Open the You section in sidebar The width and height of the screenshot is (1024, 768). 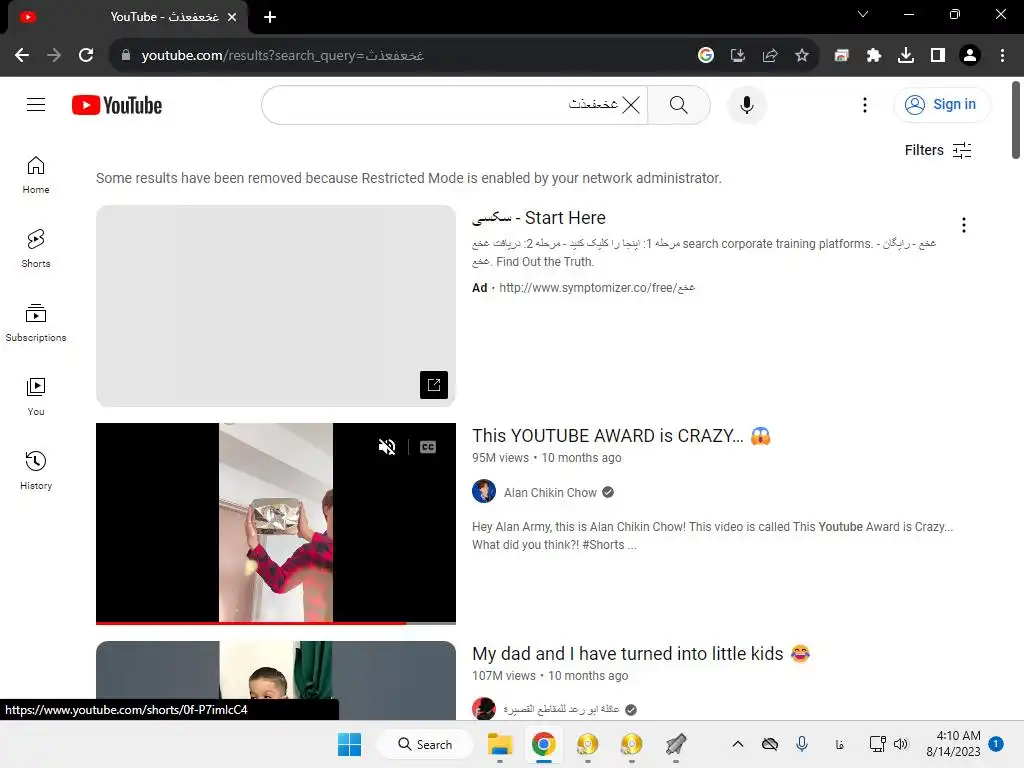click(36, 396)
